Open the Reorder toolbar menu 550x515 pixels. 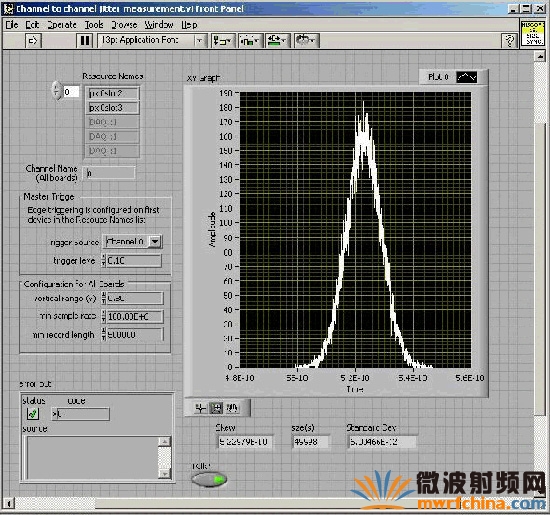click(x=306, y=41)
